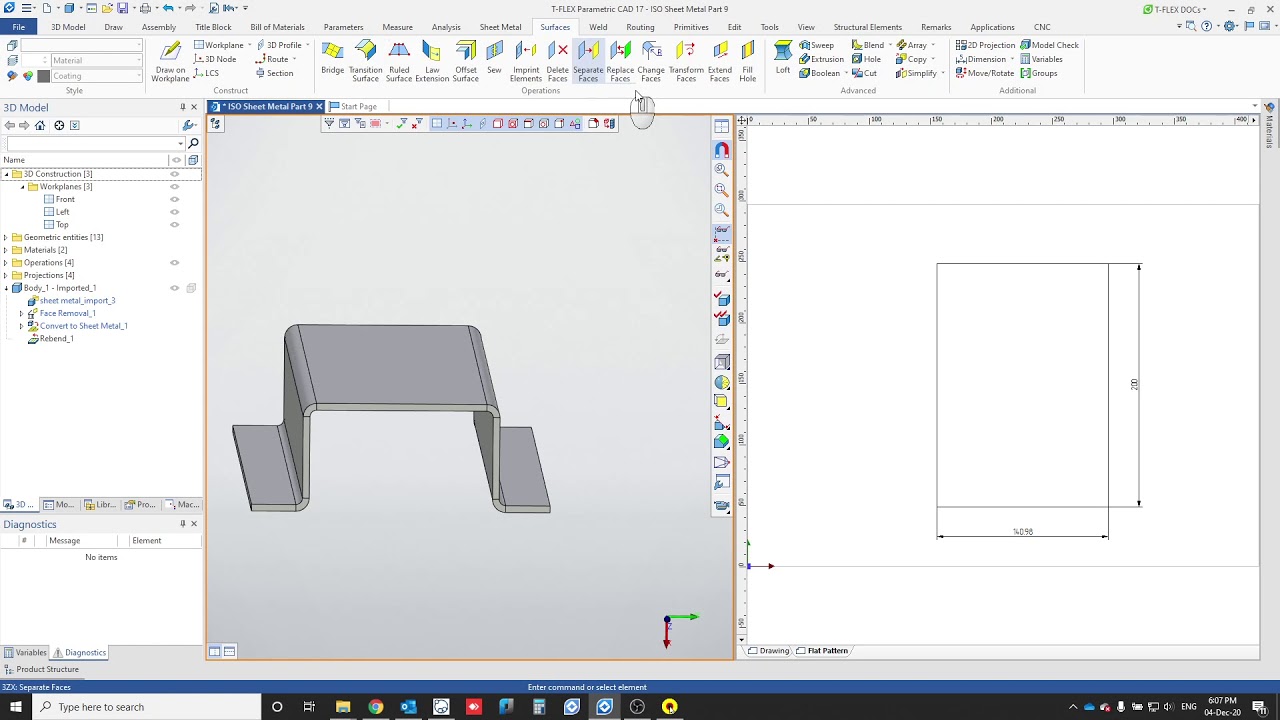The image size is (1280, 720).
Task: Hide the Left workplane
Action: tap(175, 212)
